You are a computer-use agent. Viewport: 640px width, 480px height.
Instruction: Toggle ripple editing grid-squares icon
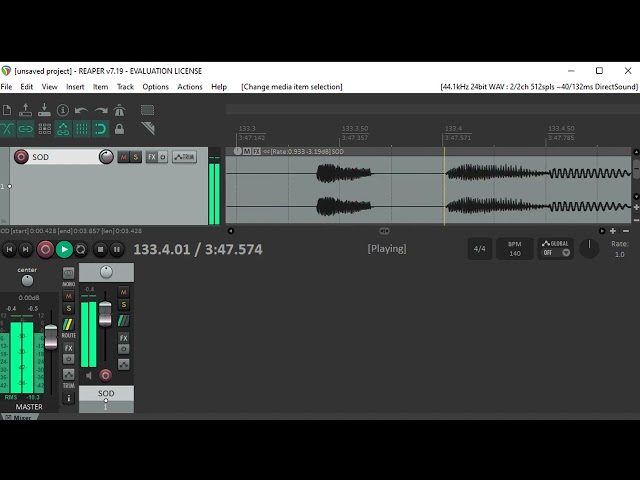(44, 129)
